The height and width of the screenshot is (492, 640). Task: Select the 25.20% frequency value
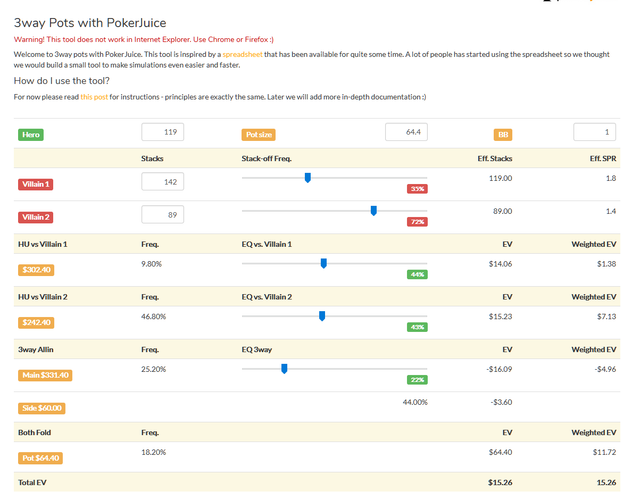pos(153,369)
